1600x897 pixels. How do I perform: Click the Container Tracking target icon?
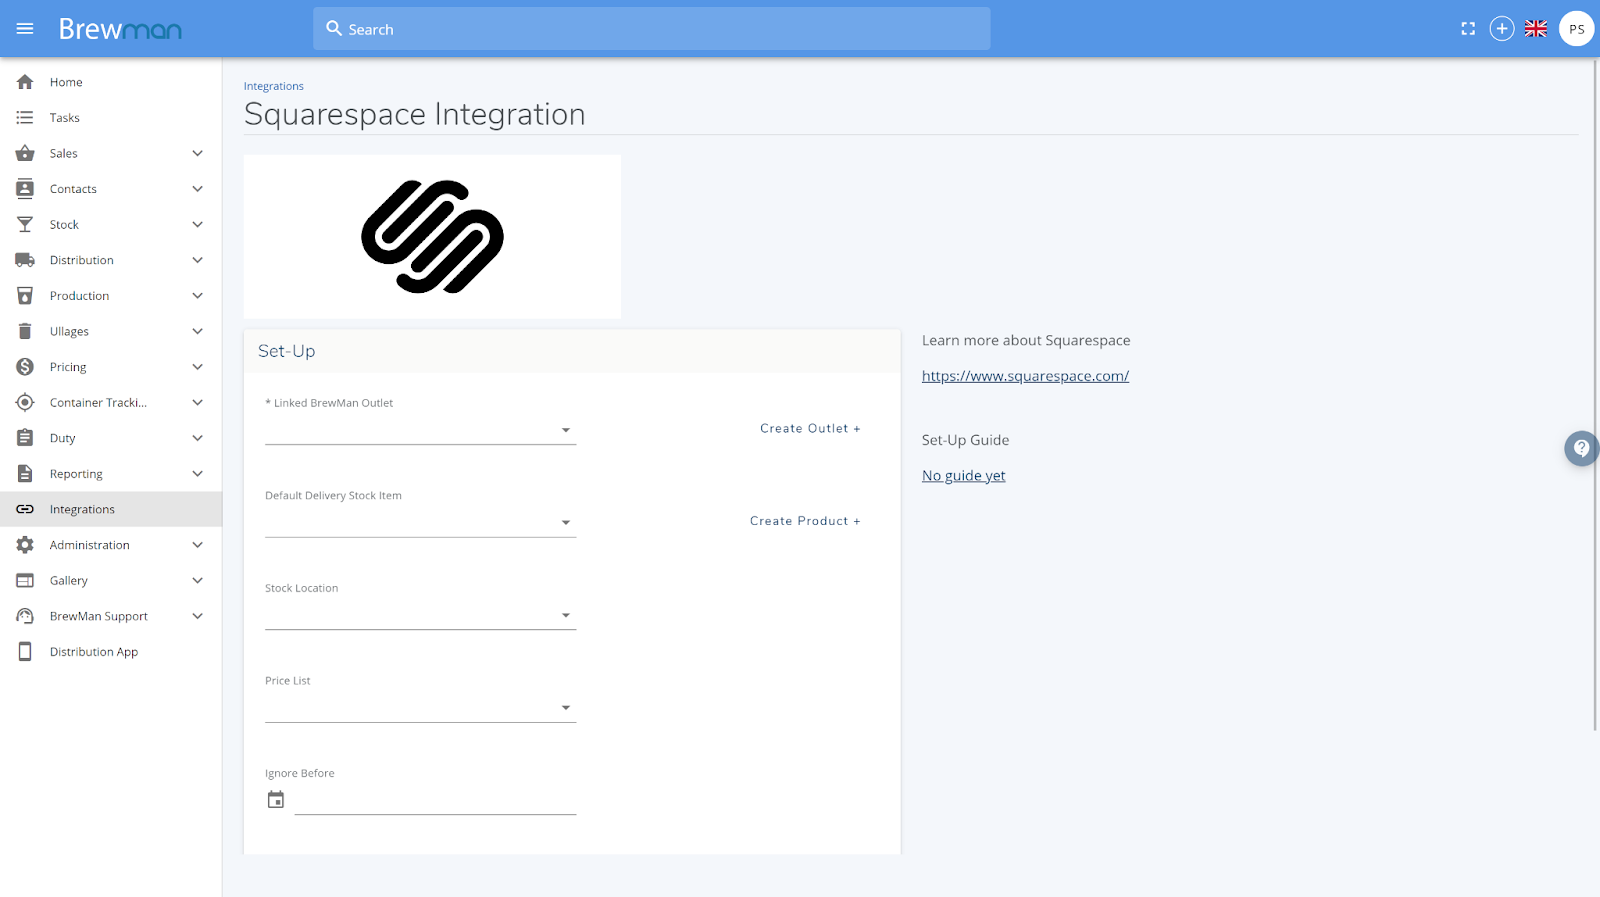pyautogui.click(x=25, y=402)
